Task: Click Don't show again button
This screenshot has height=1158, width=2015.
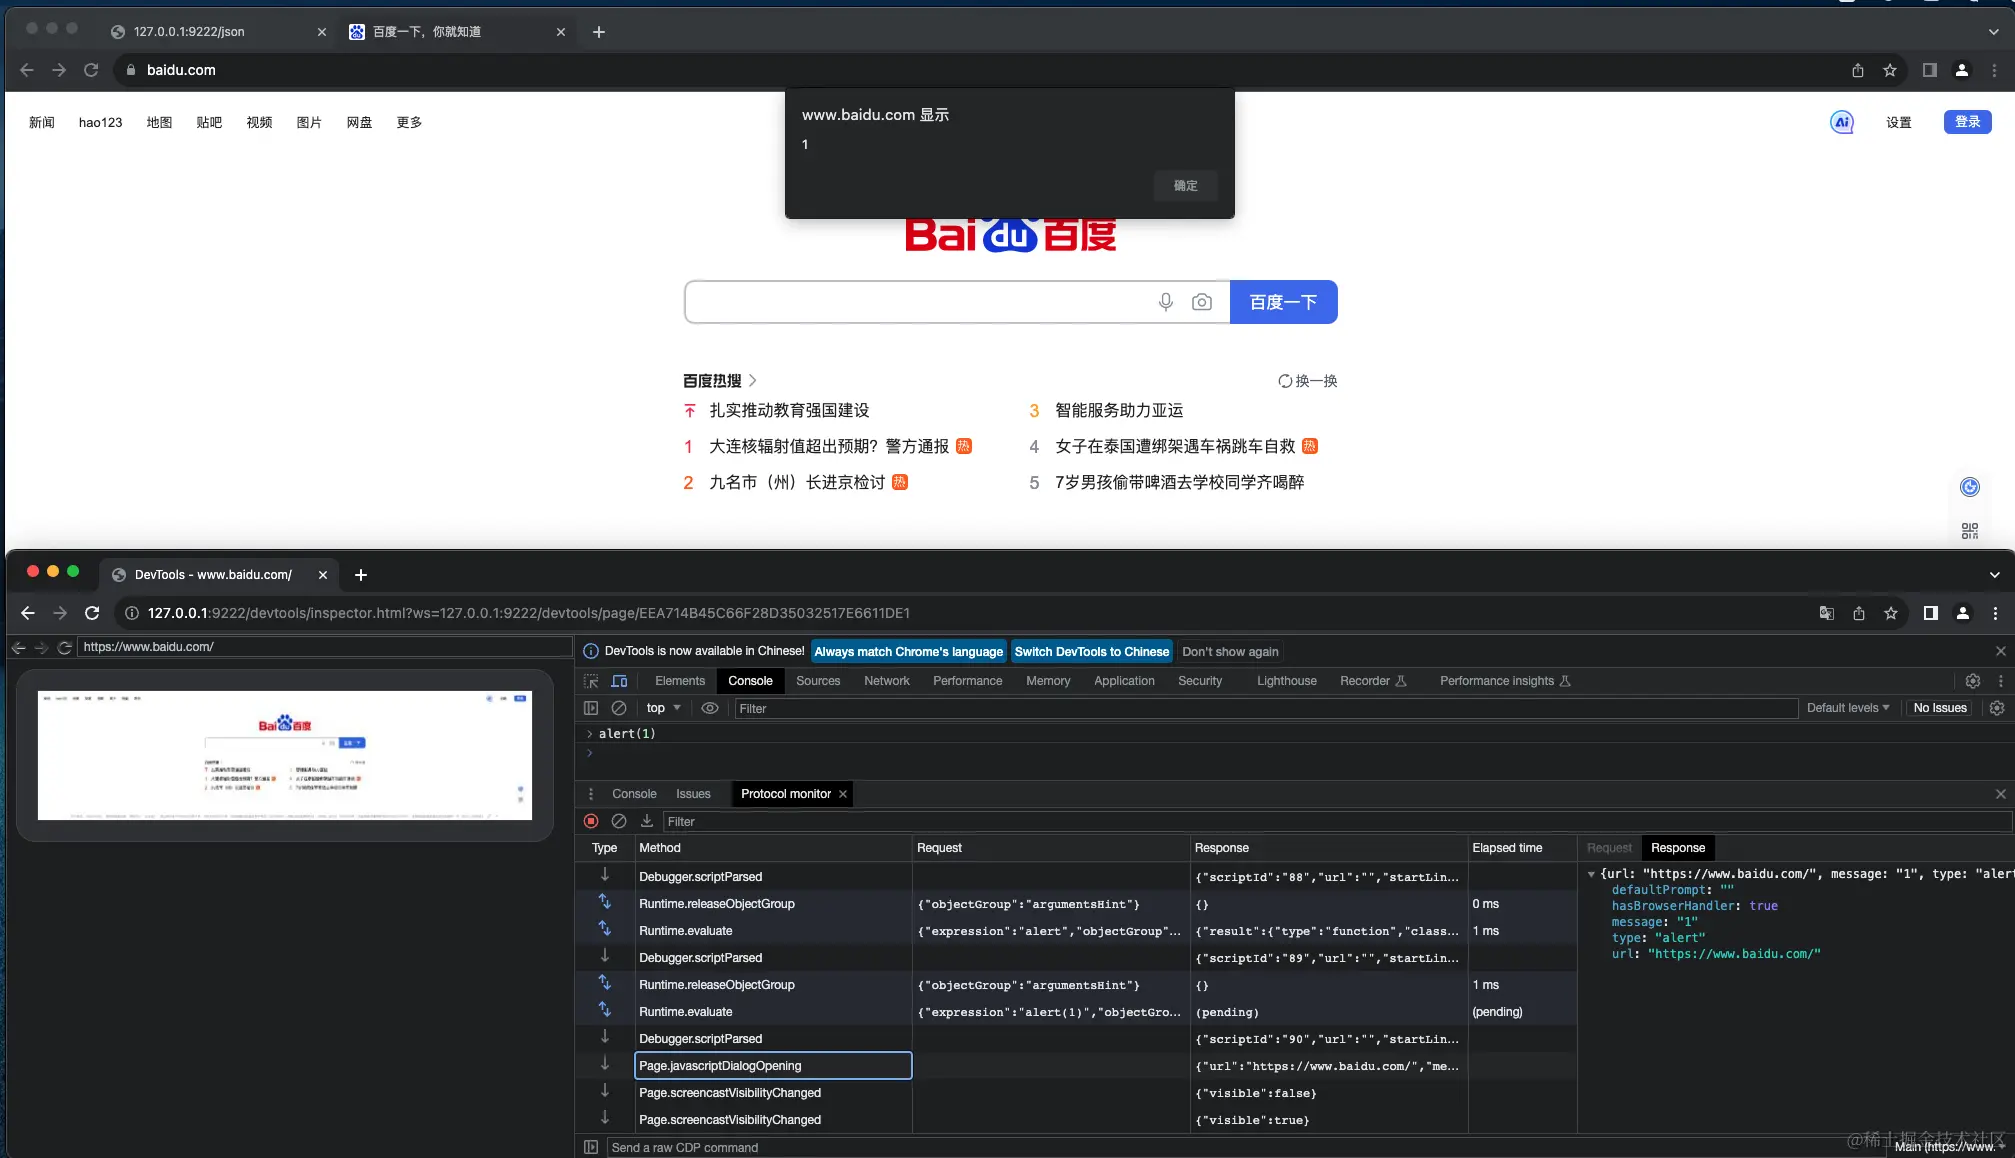Action: click(x=1230, y=652)
